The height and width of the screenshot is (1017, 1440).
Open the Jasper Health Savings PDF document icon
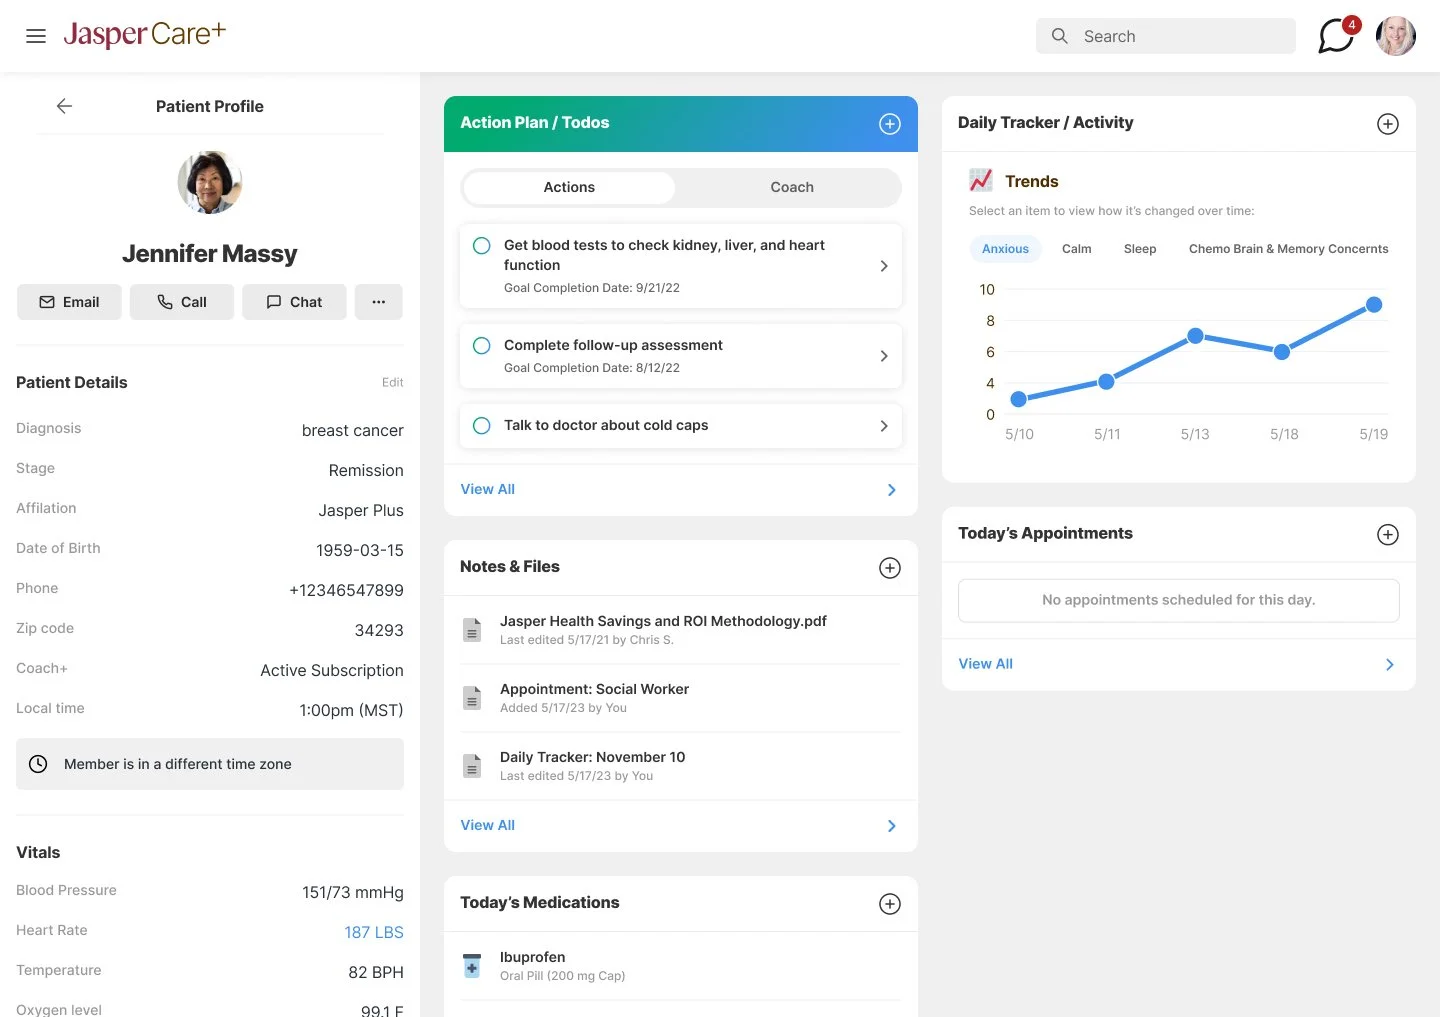click(x=472, y=630)
